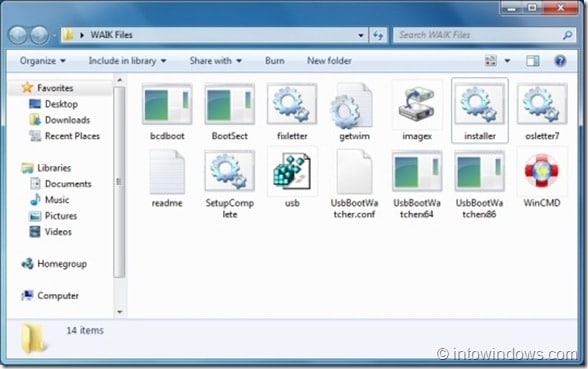This screenshot has height=369, width=588.
Task: Open Pictures library in navigation pane
Action: click(x=60, y=216)
